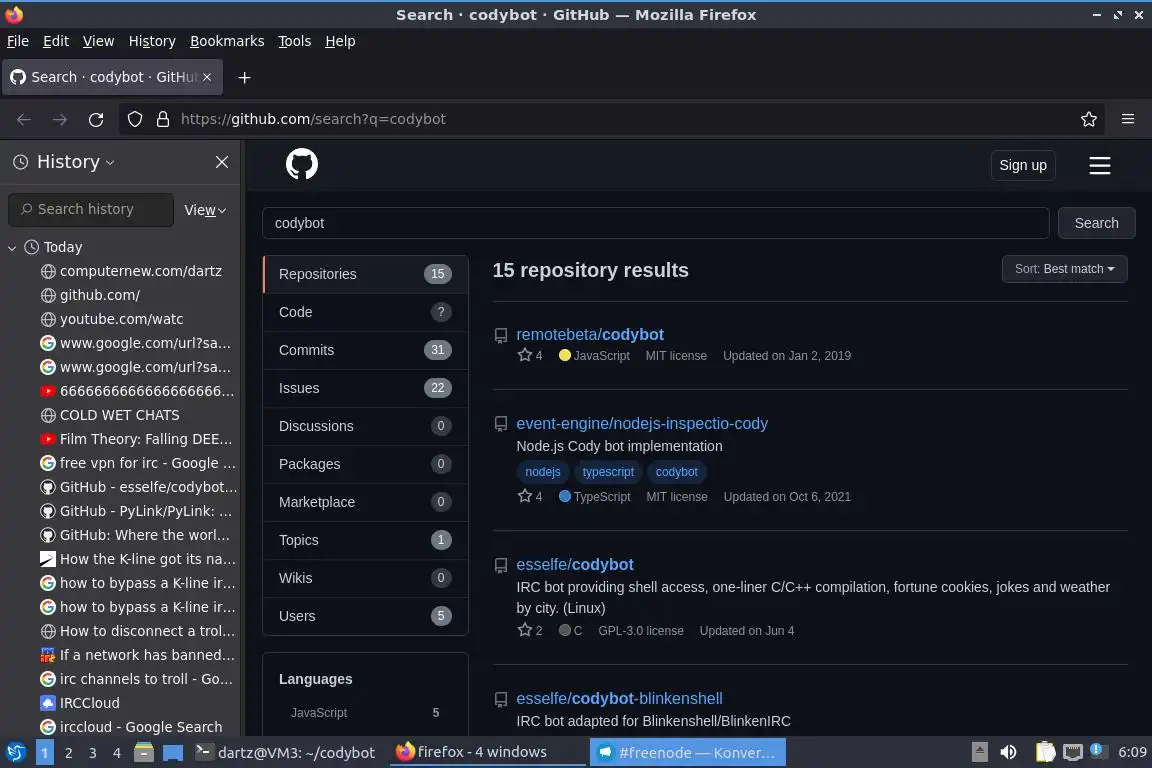Open the Help menu
The width and height of the screenshot is (1152, 768).
(x=340, y=41)
